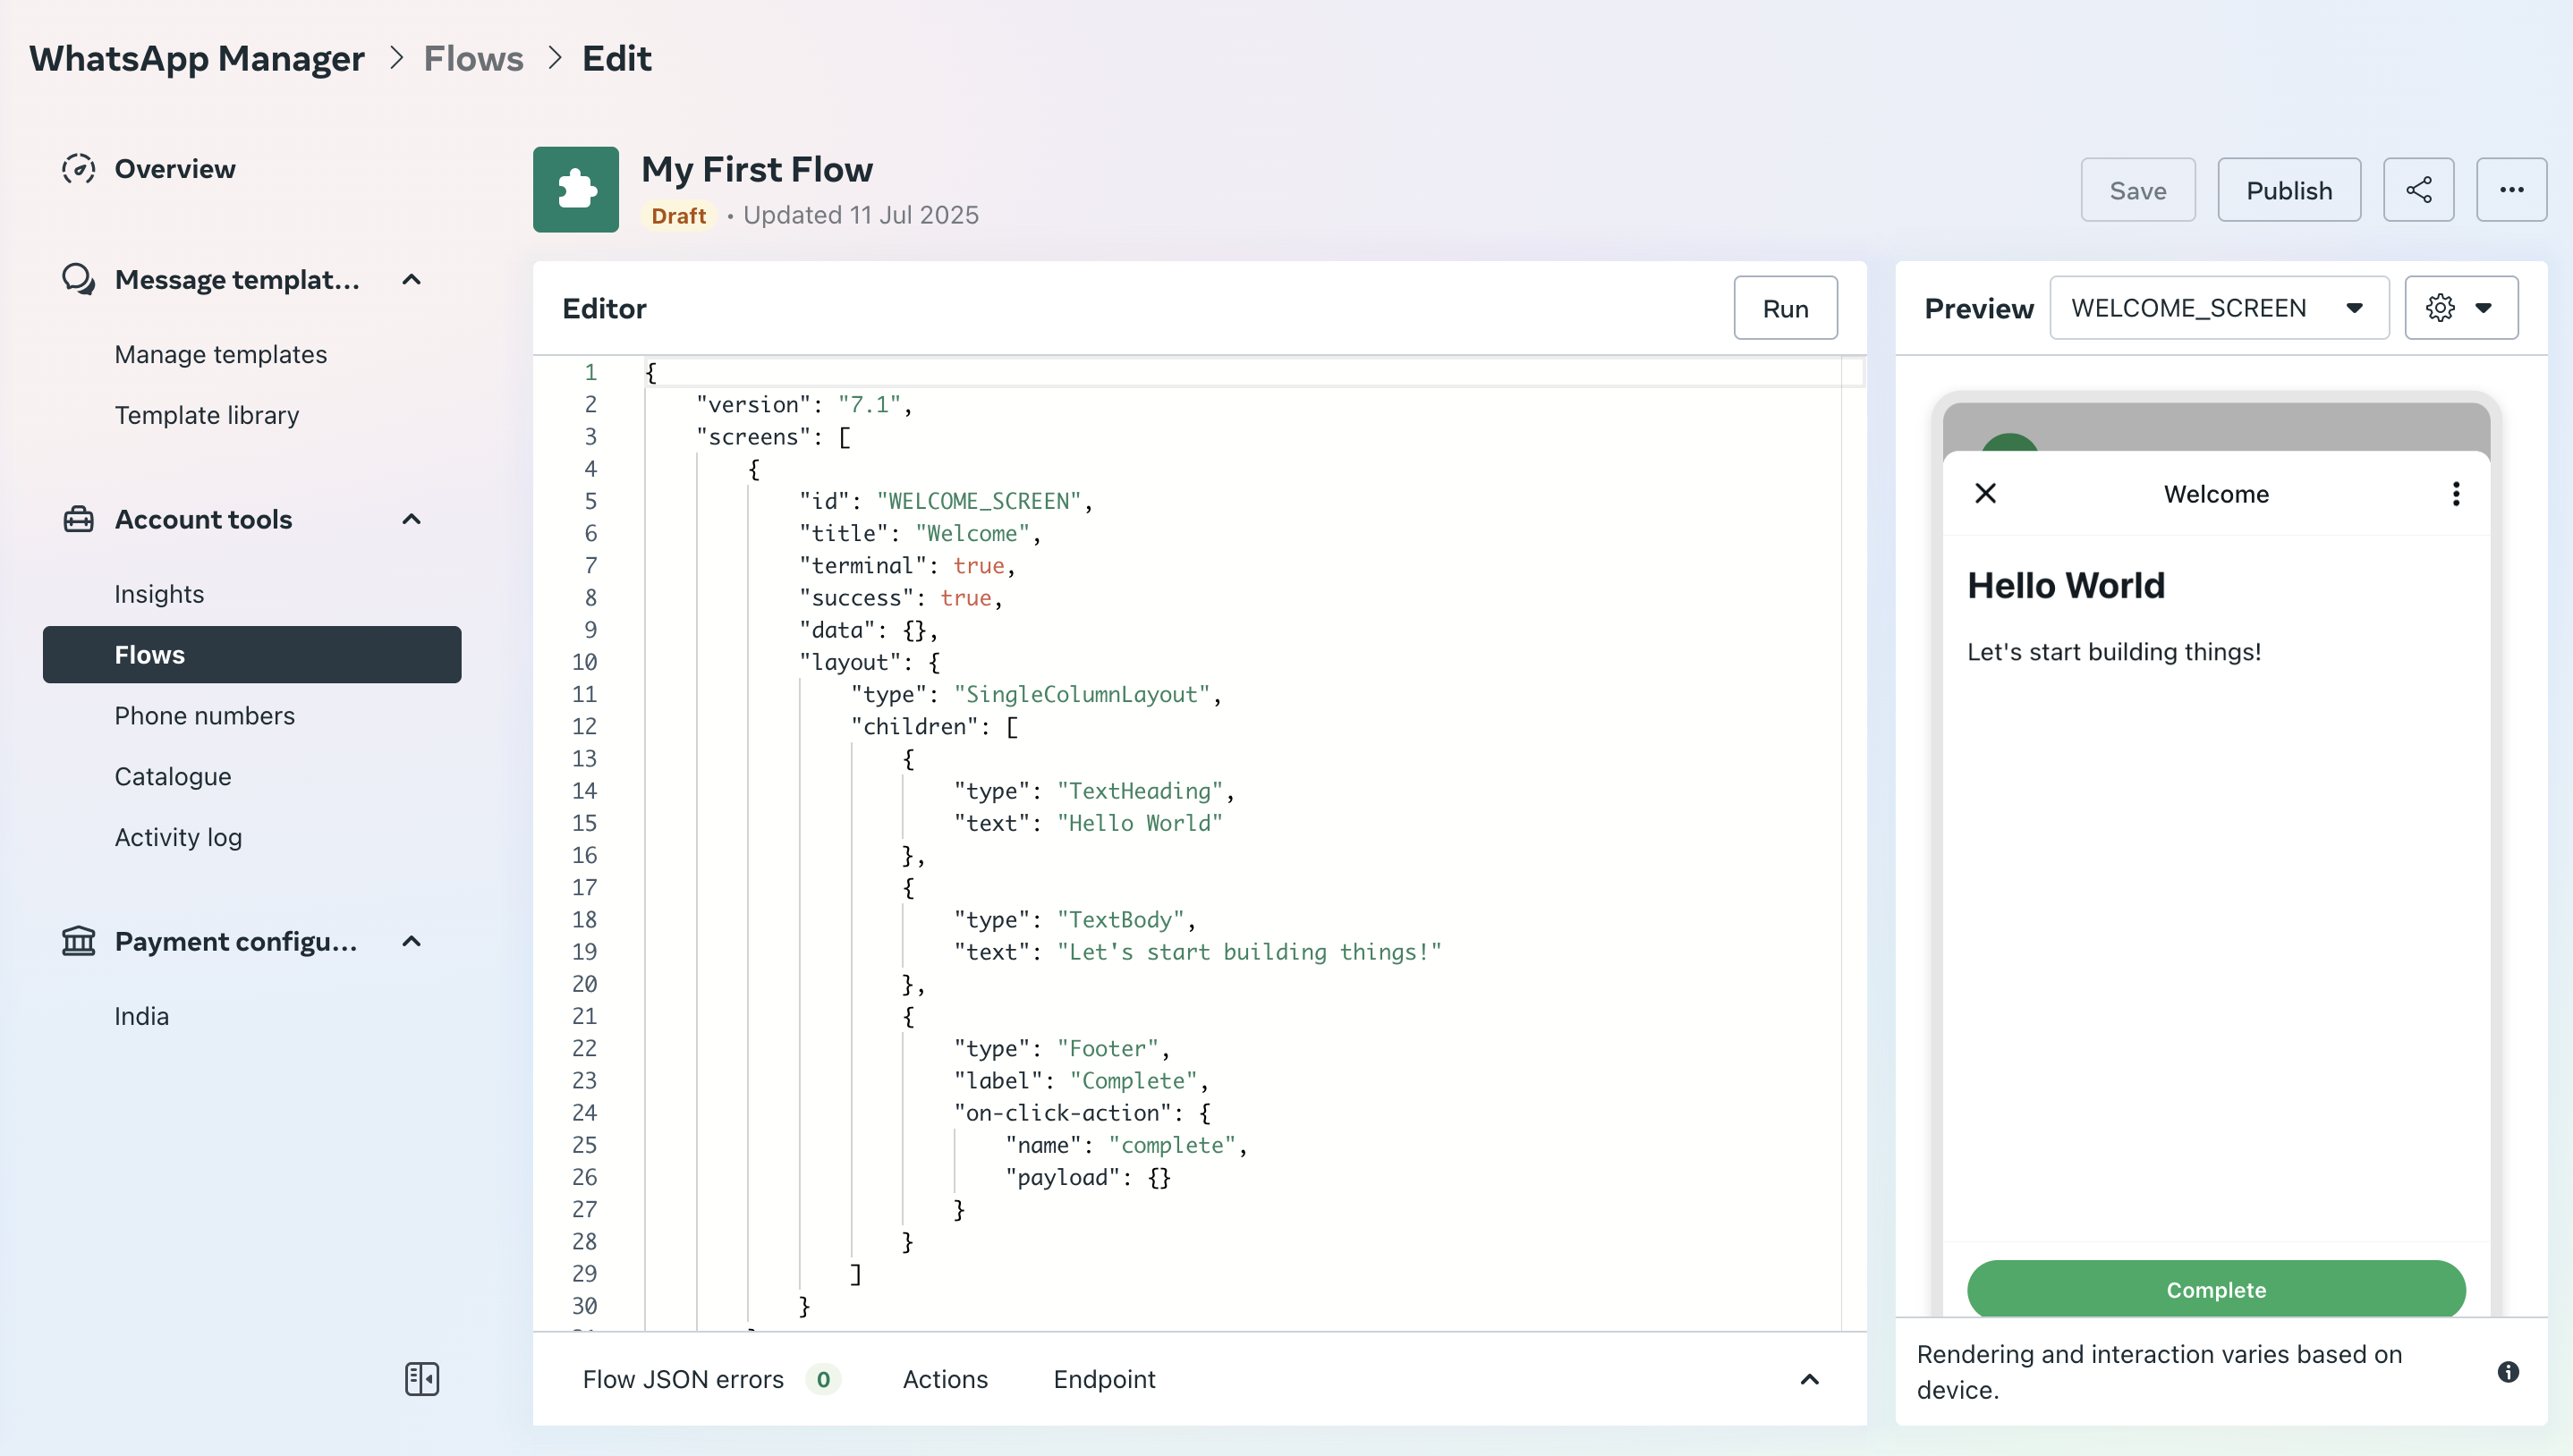The height and width of the screenshot is (1456, 2573).
Task: Click the Account tools briefcase icon
Action: point(78,519)
